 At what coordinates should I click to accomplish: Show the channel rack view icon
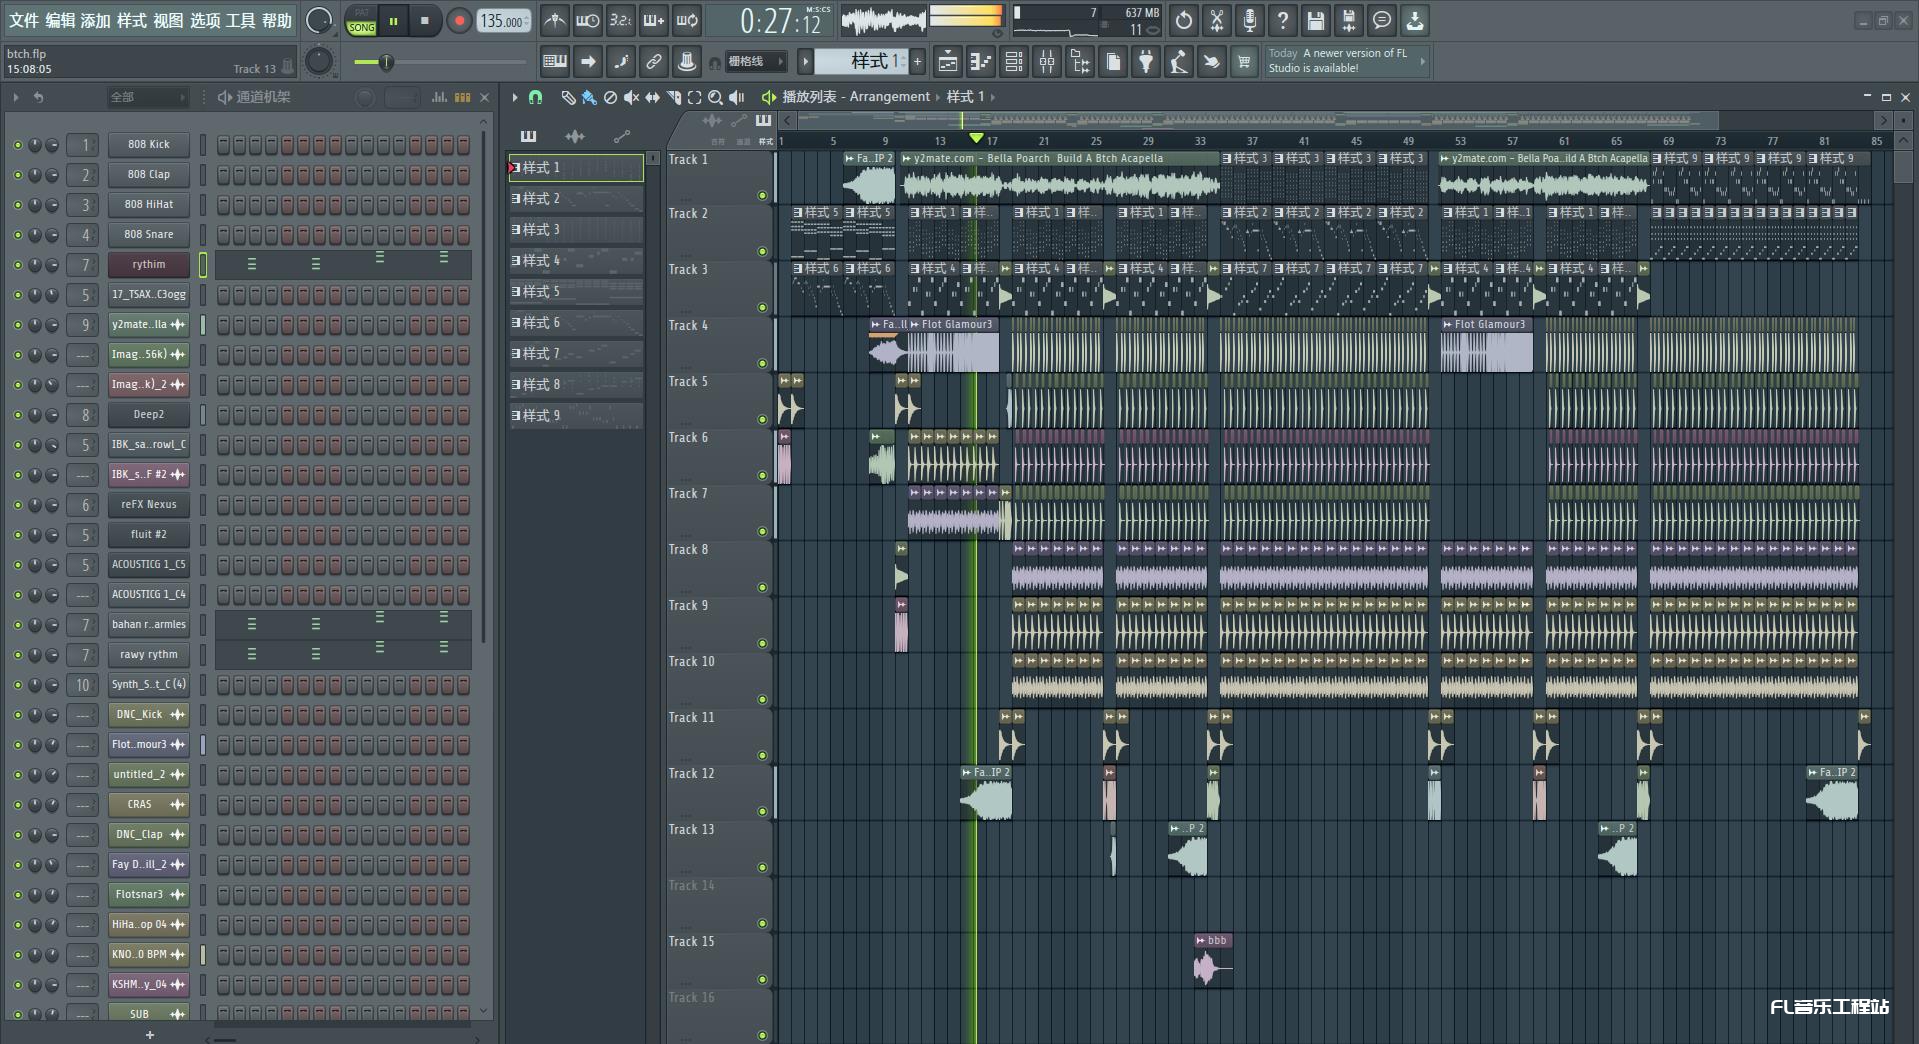point(1014,62)
